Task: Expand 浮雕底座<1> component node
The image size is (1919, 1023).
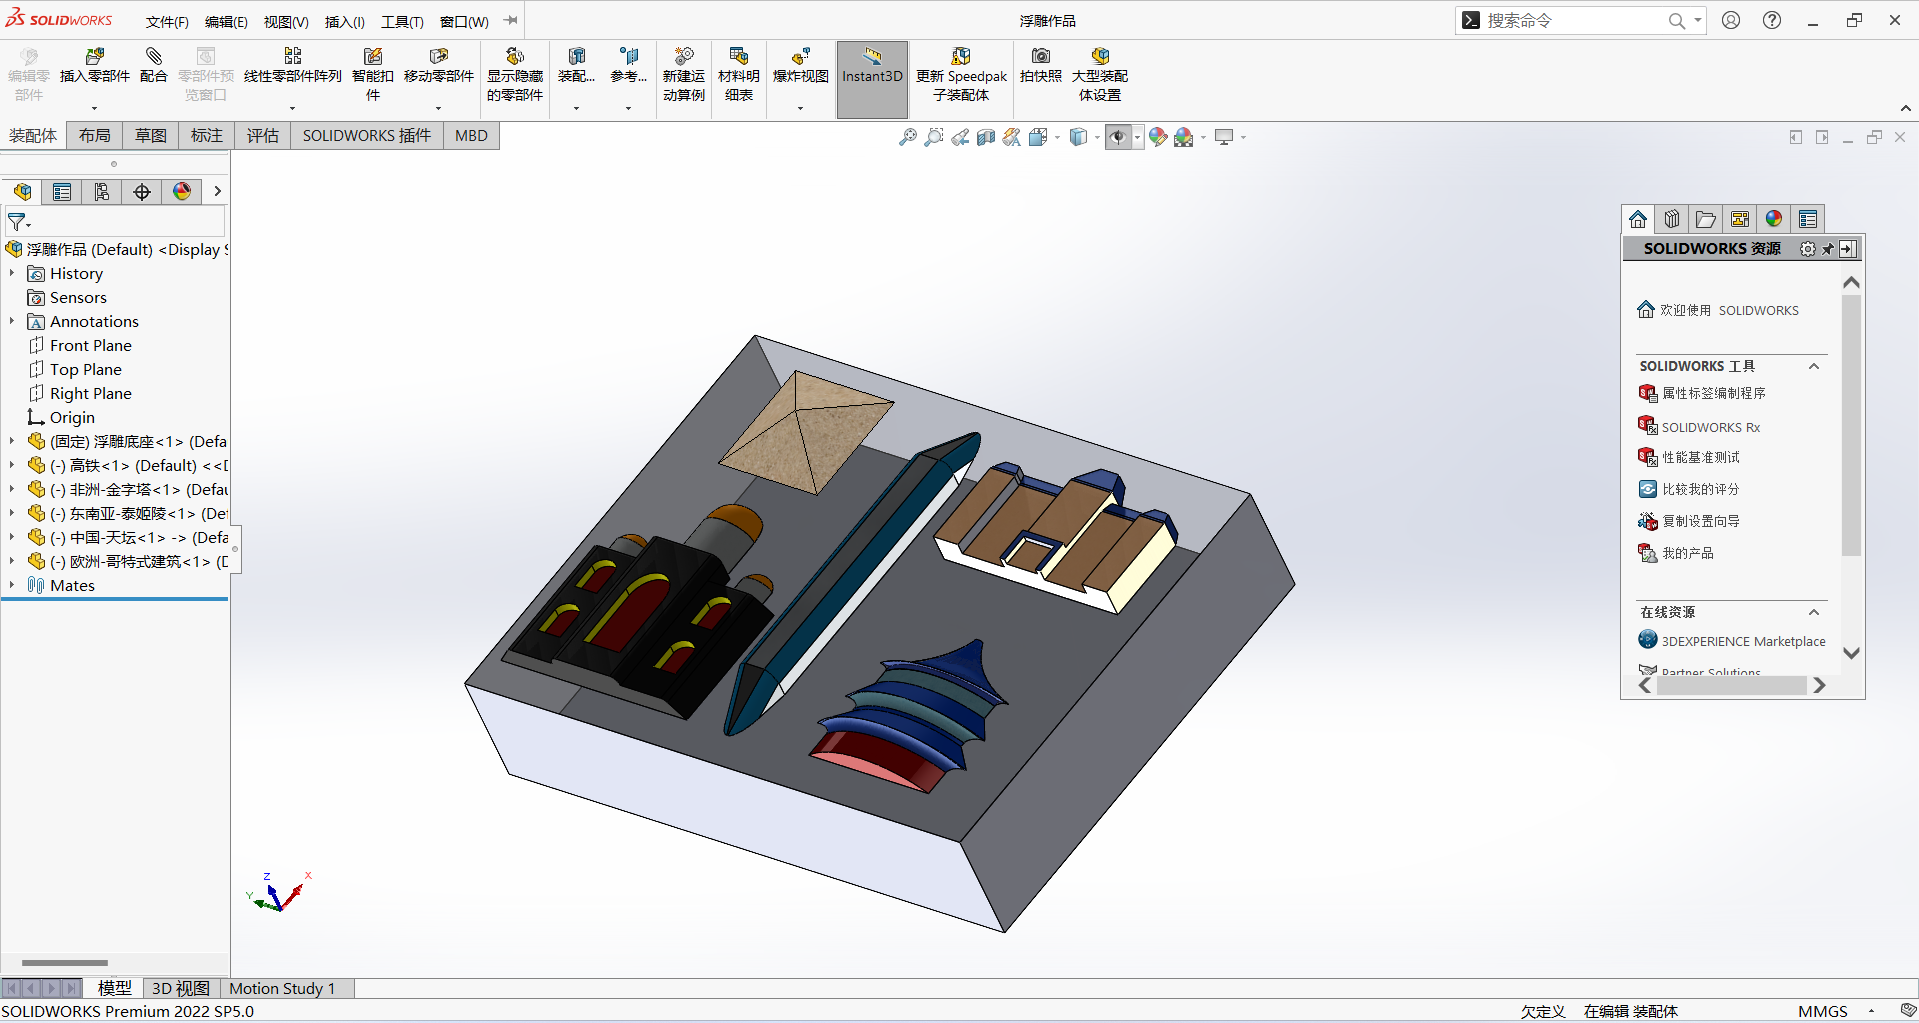Action: point(11,441)
